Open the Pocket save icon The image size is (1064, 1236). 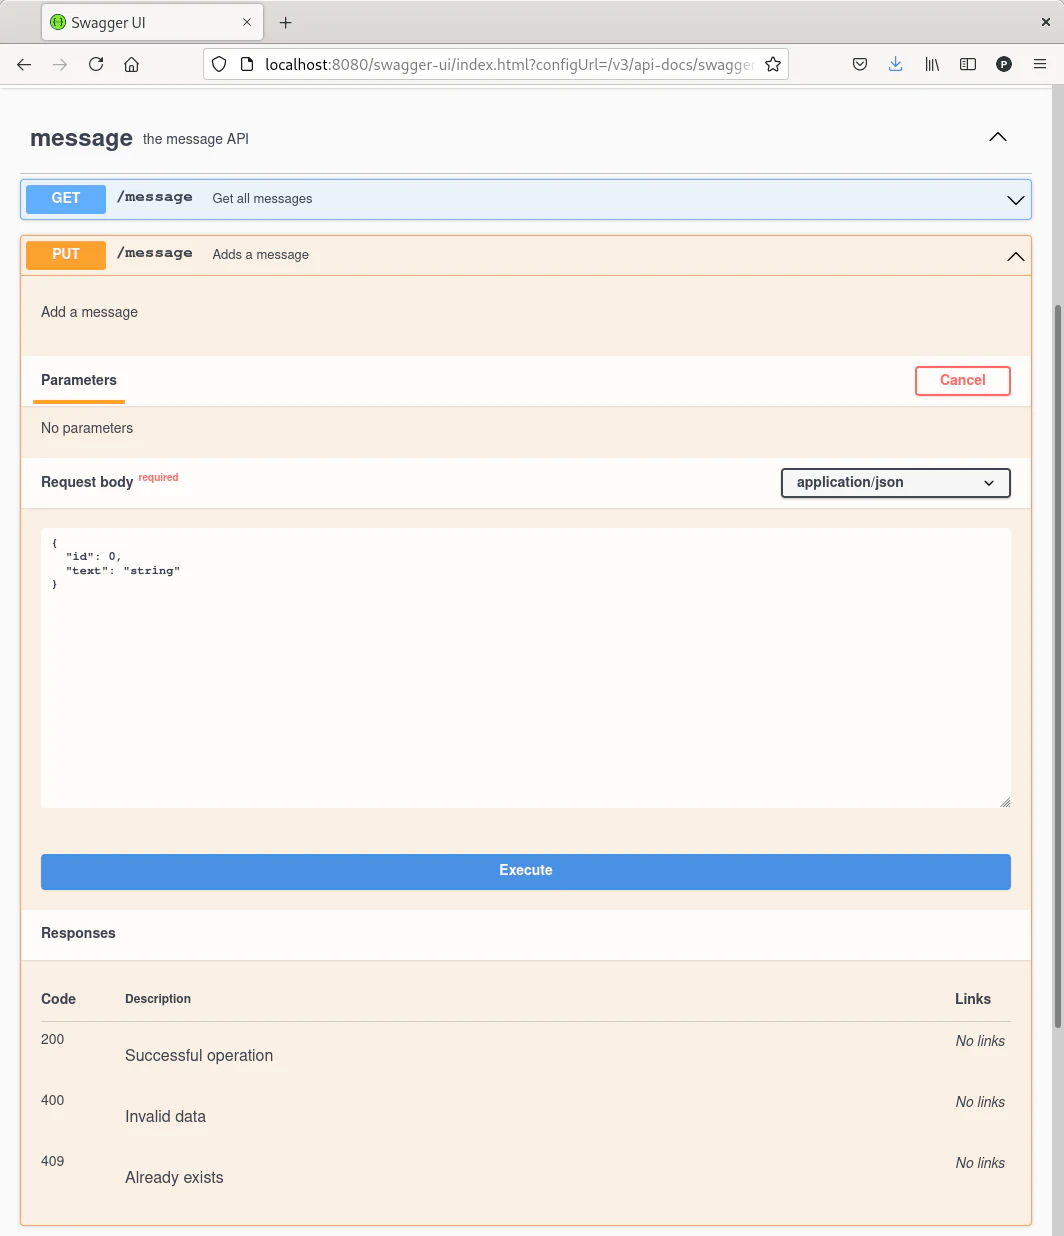(x=859, y=64)
